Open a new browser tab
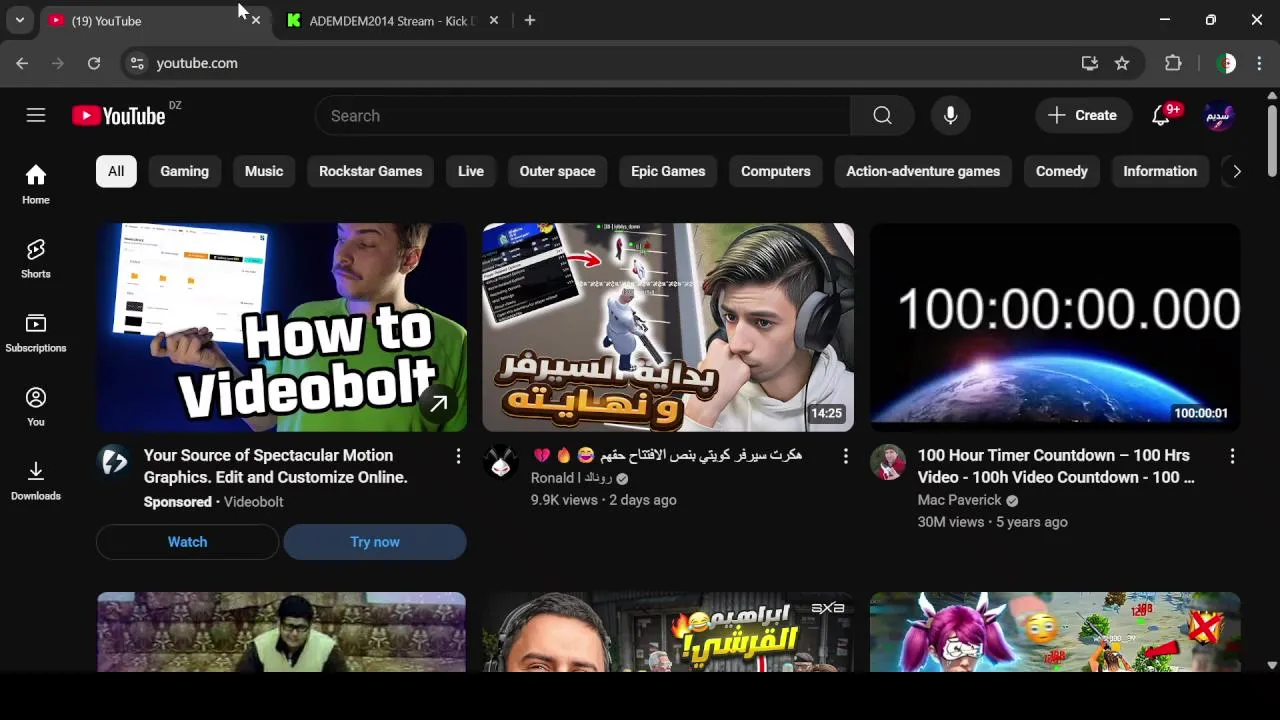Image resolution: width=1280 pixels, height=720 pixels. tap(530, 20)
